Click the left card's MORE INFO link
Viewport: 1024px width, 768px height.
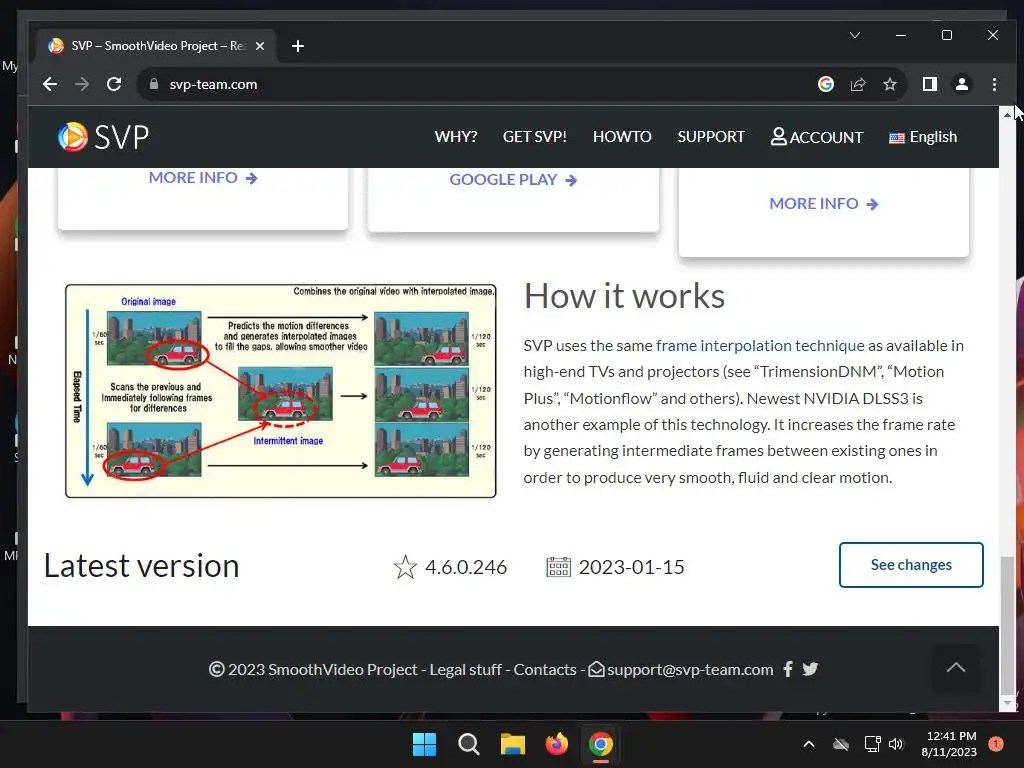pyautogui.click(x=203, y=178)
